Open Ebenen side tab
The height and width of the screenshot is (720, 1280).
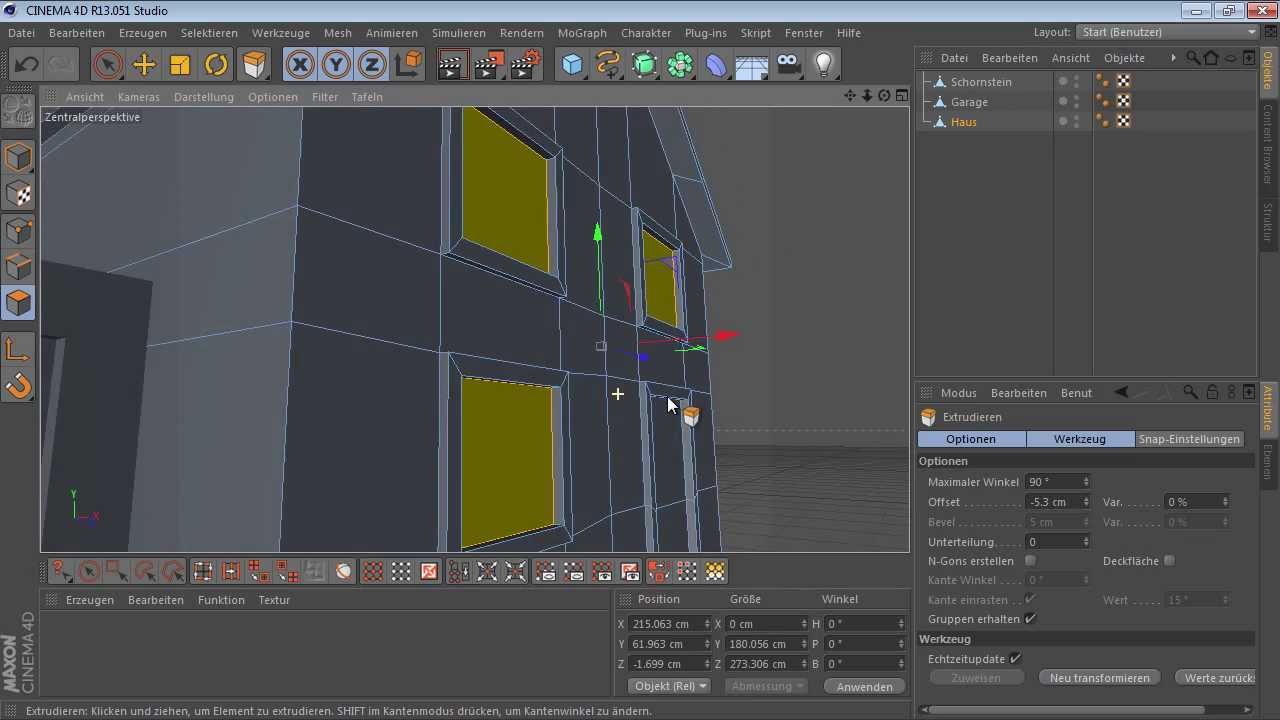pos(1268,462)
